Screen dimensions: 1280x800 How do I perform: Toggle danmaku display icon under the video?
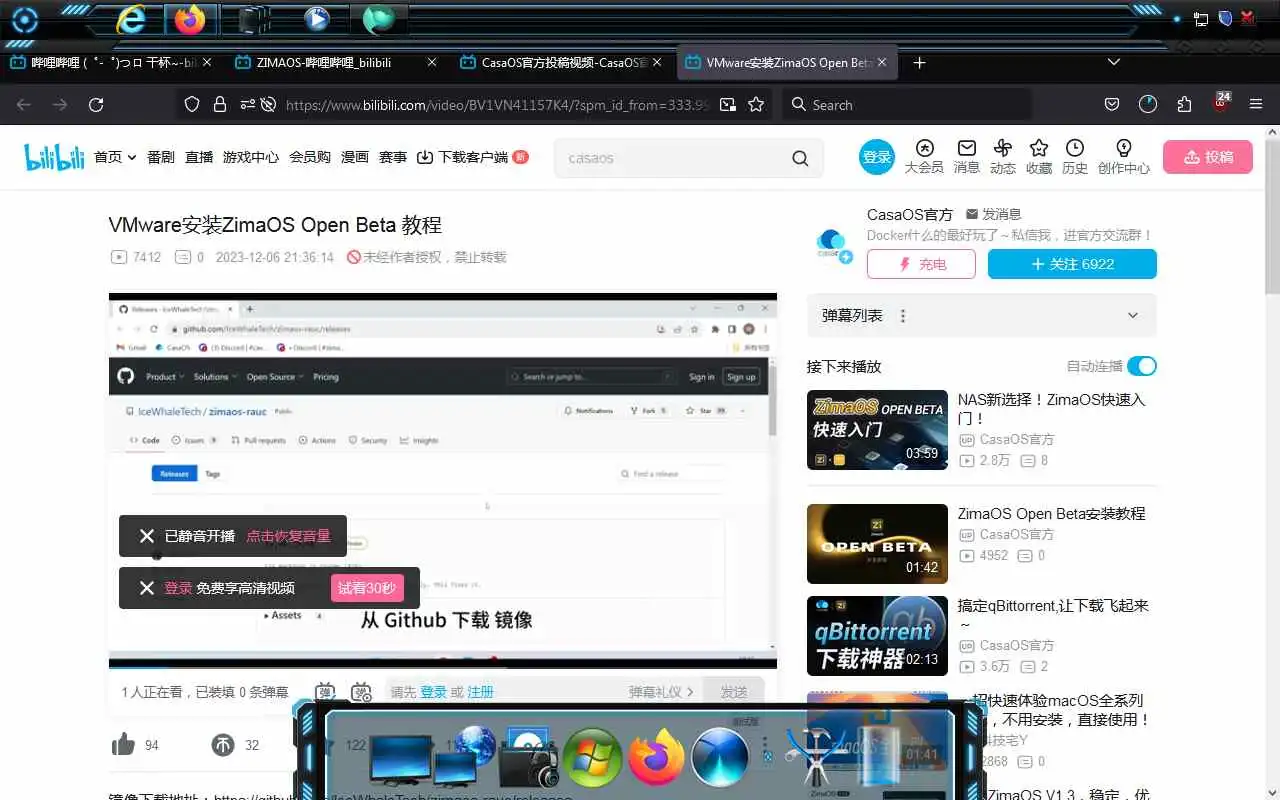pyautogui.click(x=325, y=692)
